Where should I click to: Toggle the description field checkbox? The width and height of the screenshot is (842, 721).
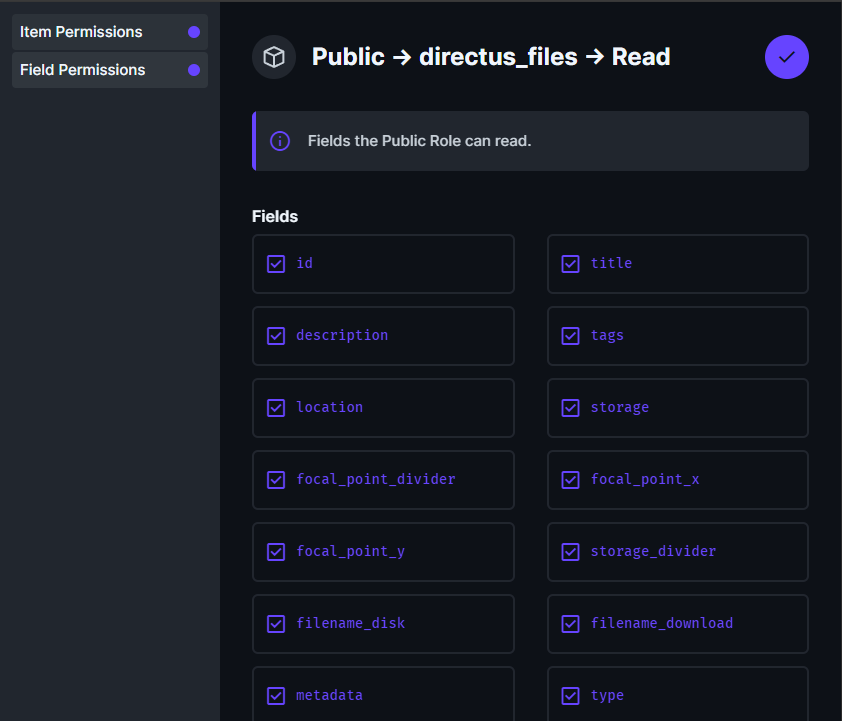(x=276, y=336)
